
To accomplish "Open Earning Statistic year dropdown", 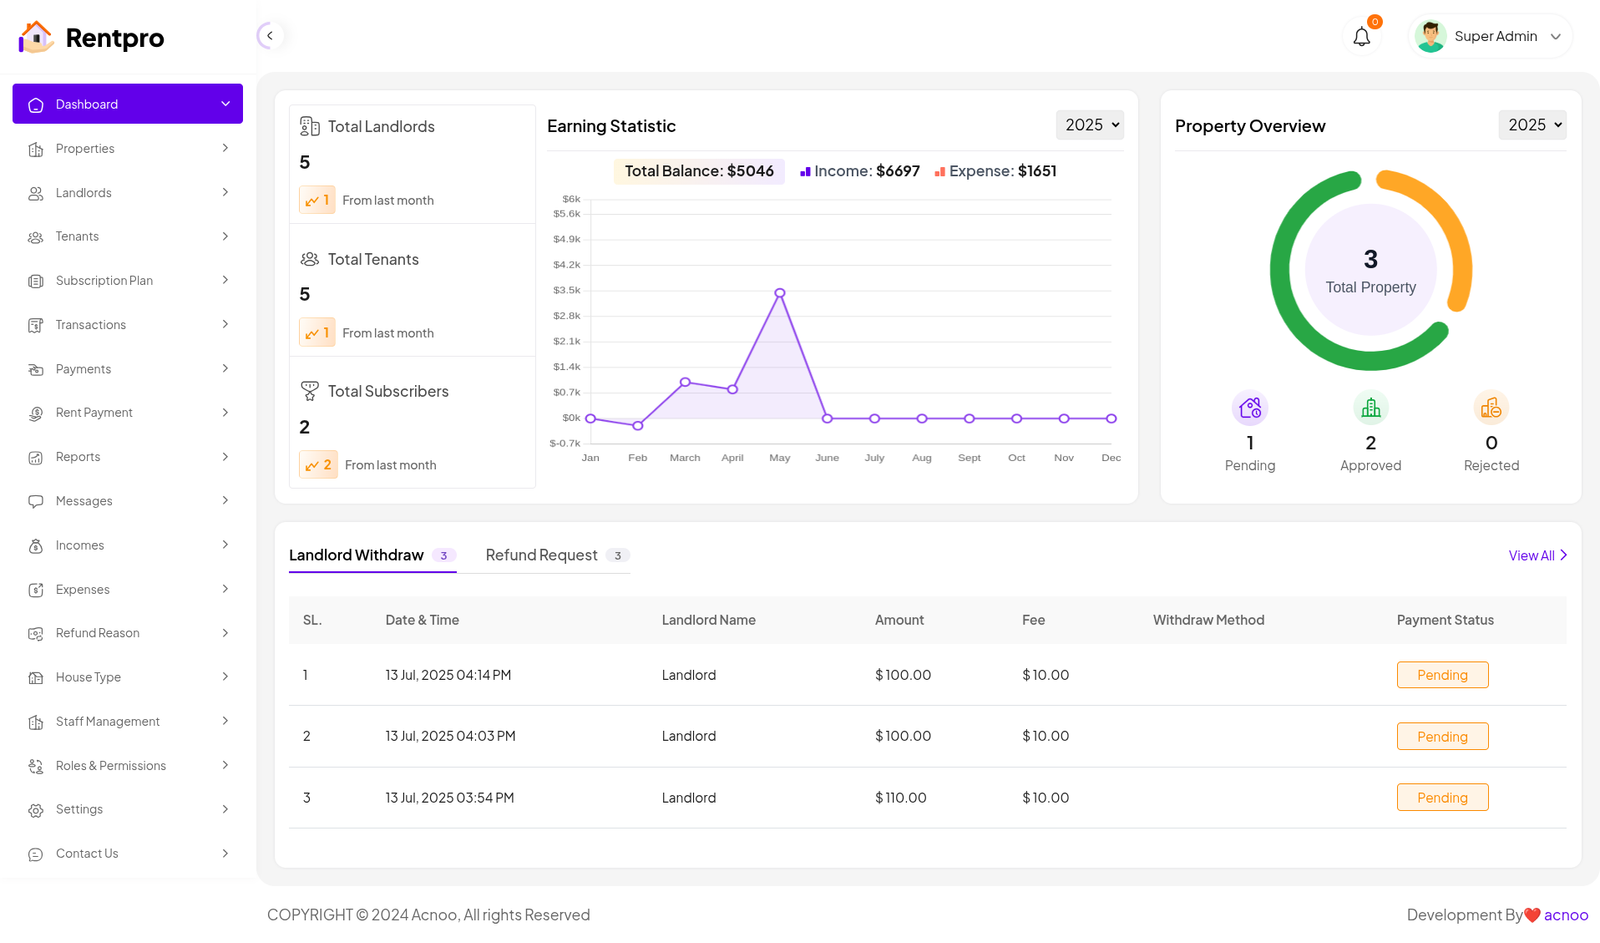I will 1090,125.
